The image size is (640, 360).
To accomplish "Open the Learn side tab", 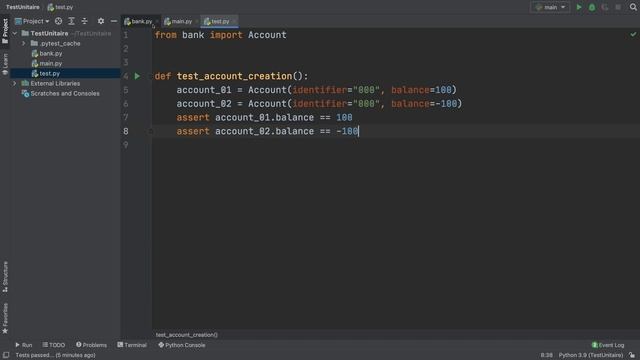I will pyautogui.click(x=5, y=64).
